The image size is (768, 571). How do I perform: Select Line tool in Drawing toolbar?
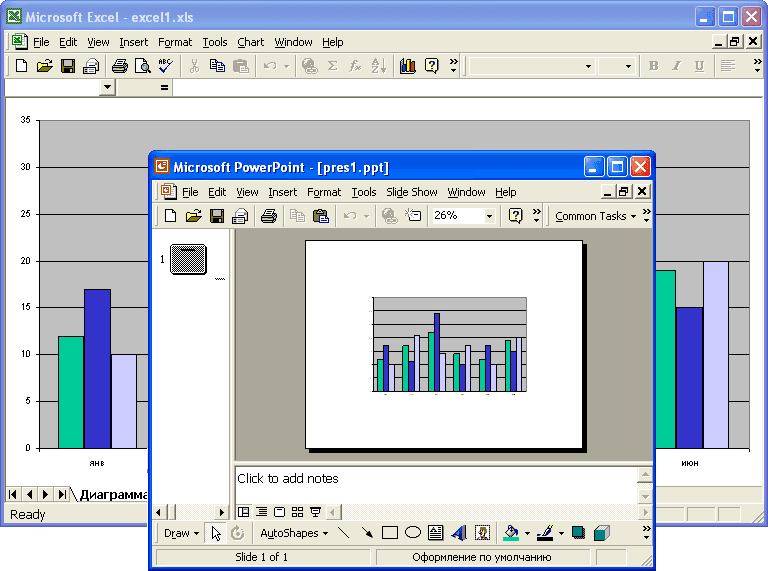coord(344,533)
